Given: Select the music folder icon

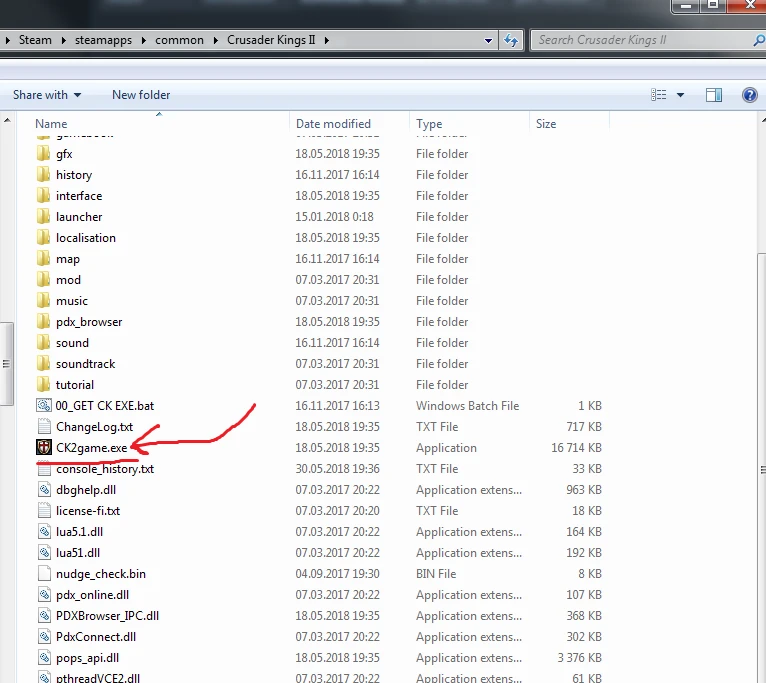Looking at the screenshot, I should pyautogui.click(x=43, y=301).
